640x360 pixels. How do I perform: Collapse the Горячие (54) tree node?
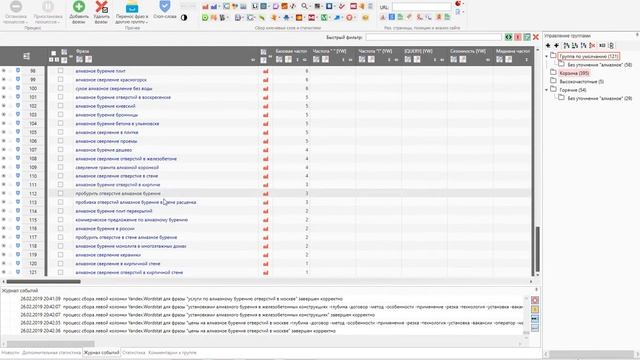point(547,90)
